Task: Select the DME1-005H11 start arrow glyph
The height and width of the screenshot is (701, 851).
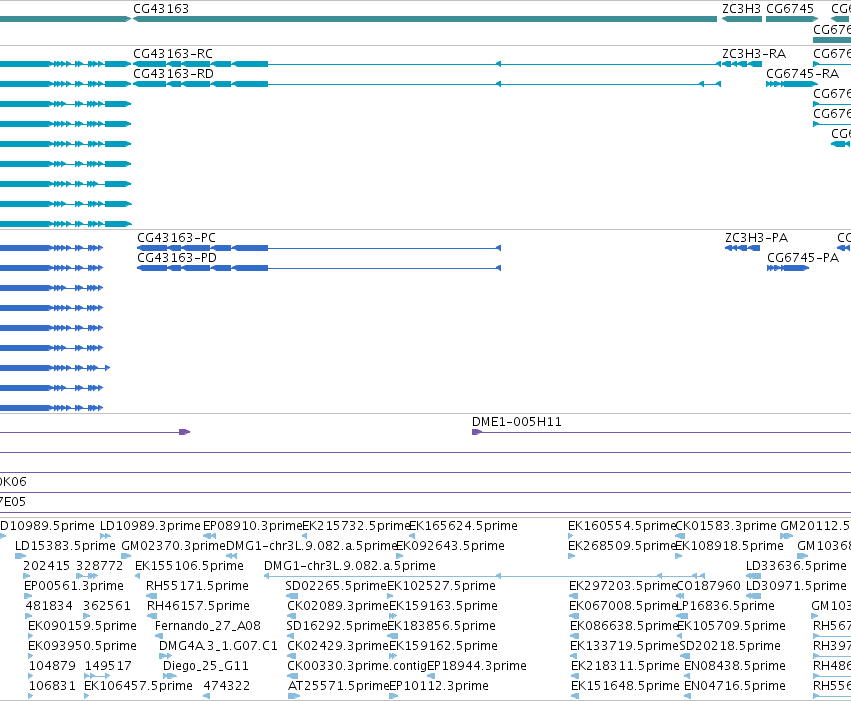Action: coord(477,432)
